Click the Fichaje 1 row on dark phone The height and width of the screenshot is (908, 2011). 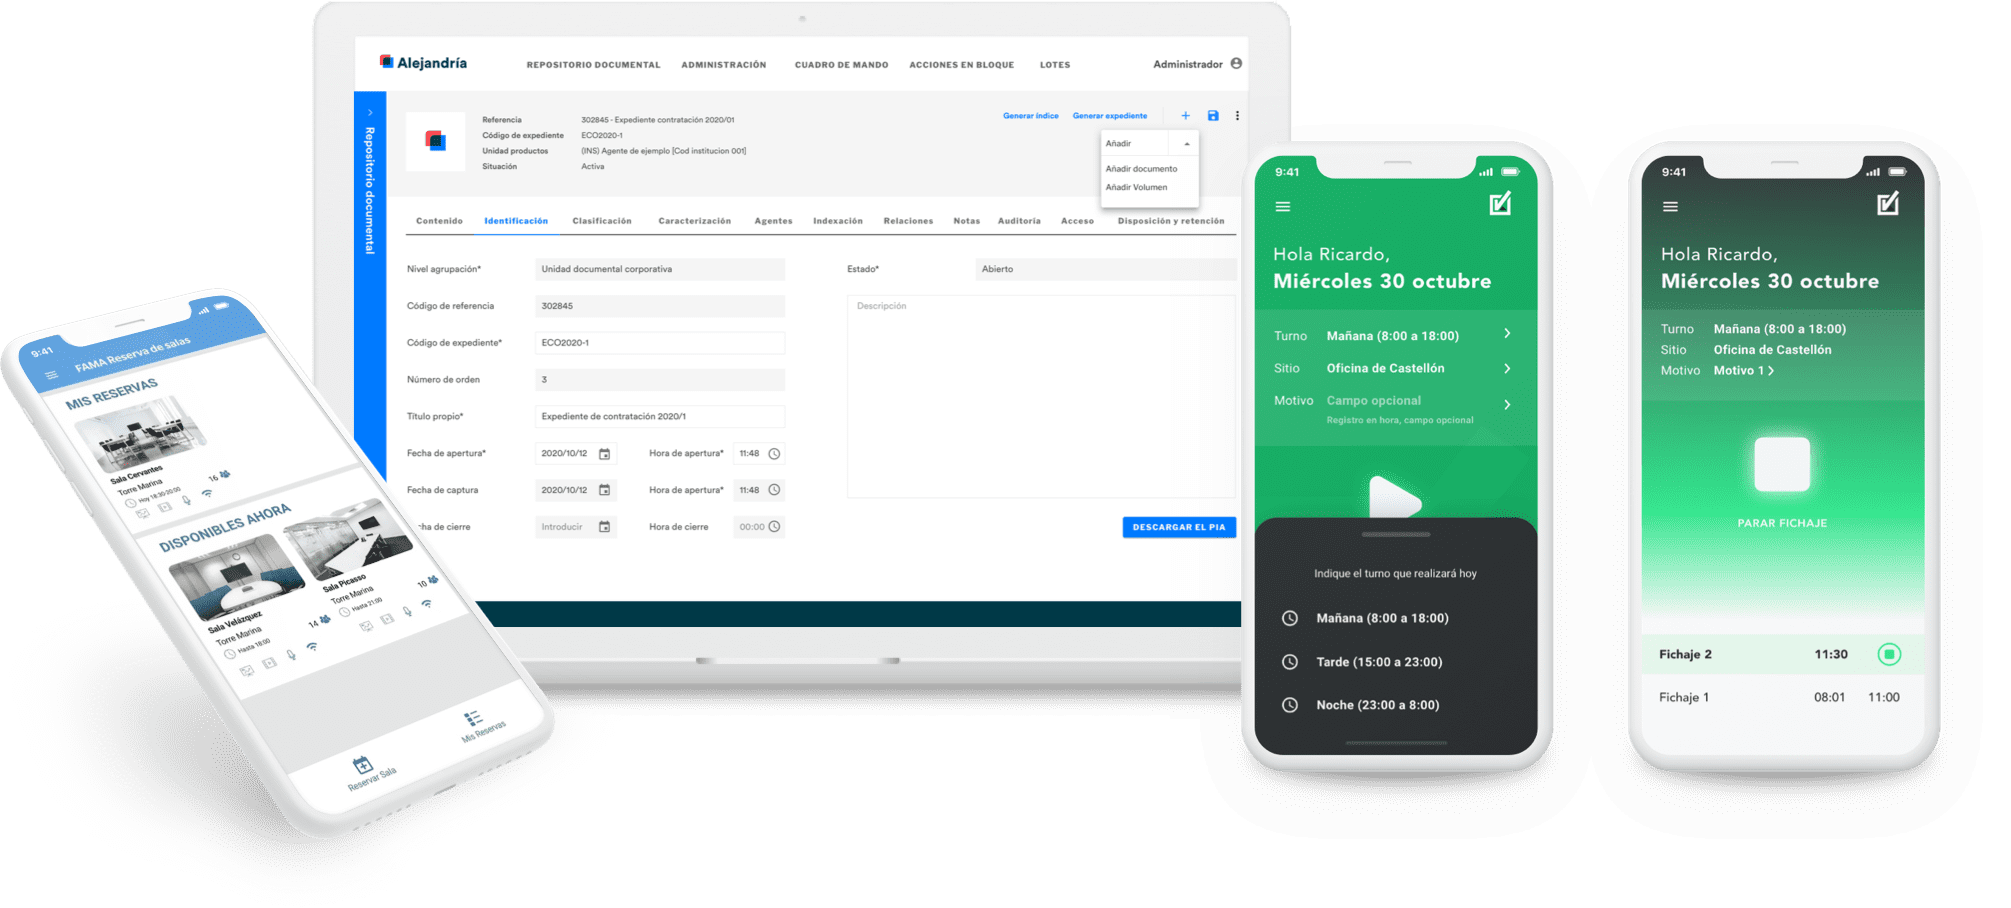tap(1782, 698)
